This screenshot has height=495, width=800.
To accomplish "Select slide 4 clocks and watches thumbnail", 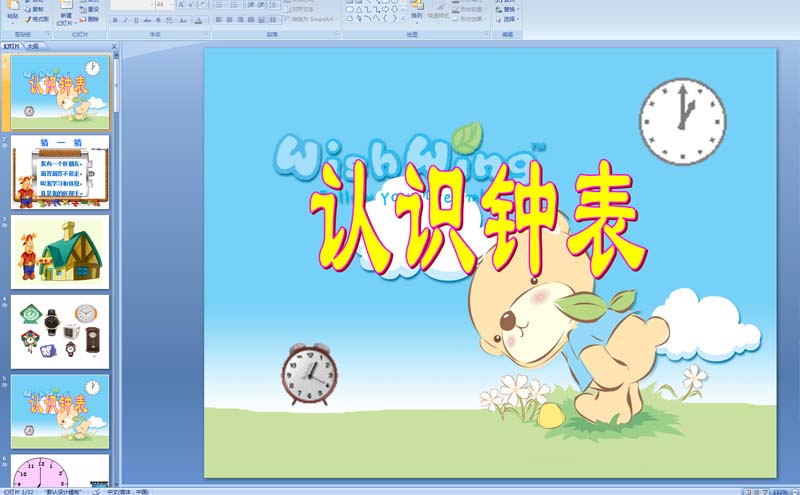I will coord(60,332).
